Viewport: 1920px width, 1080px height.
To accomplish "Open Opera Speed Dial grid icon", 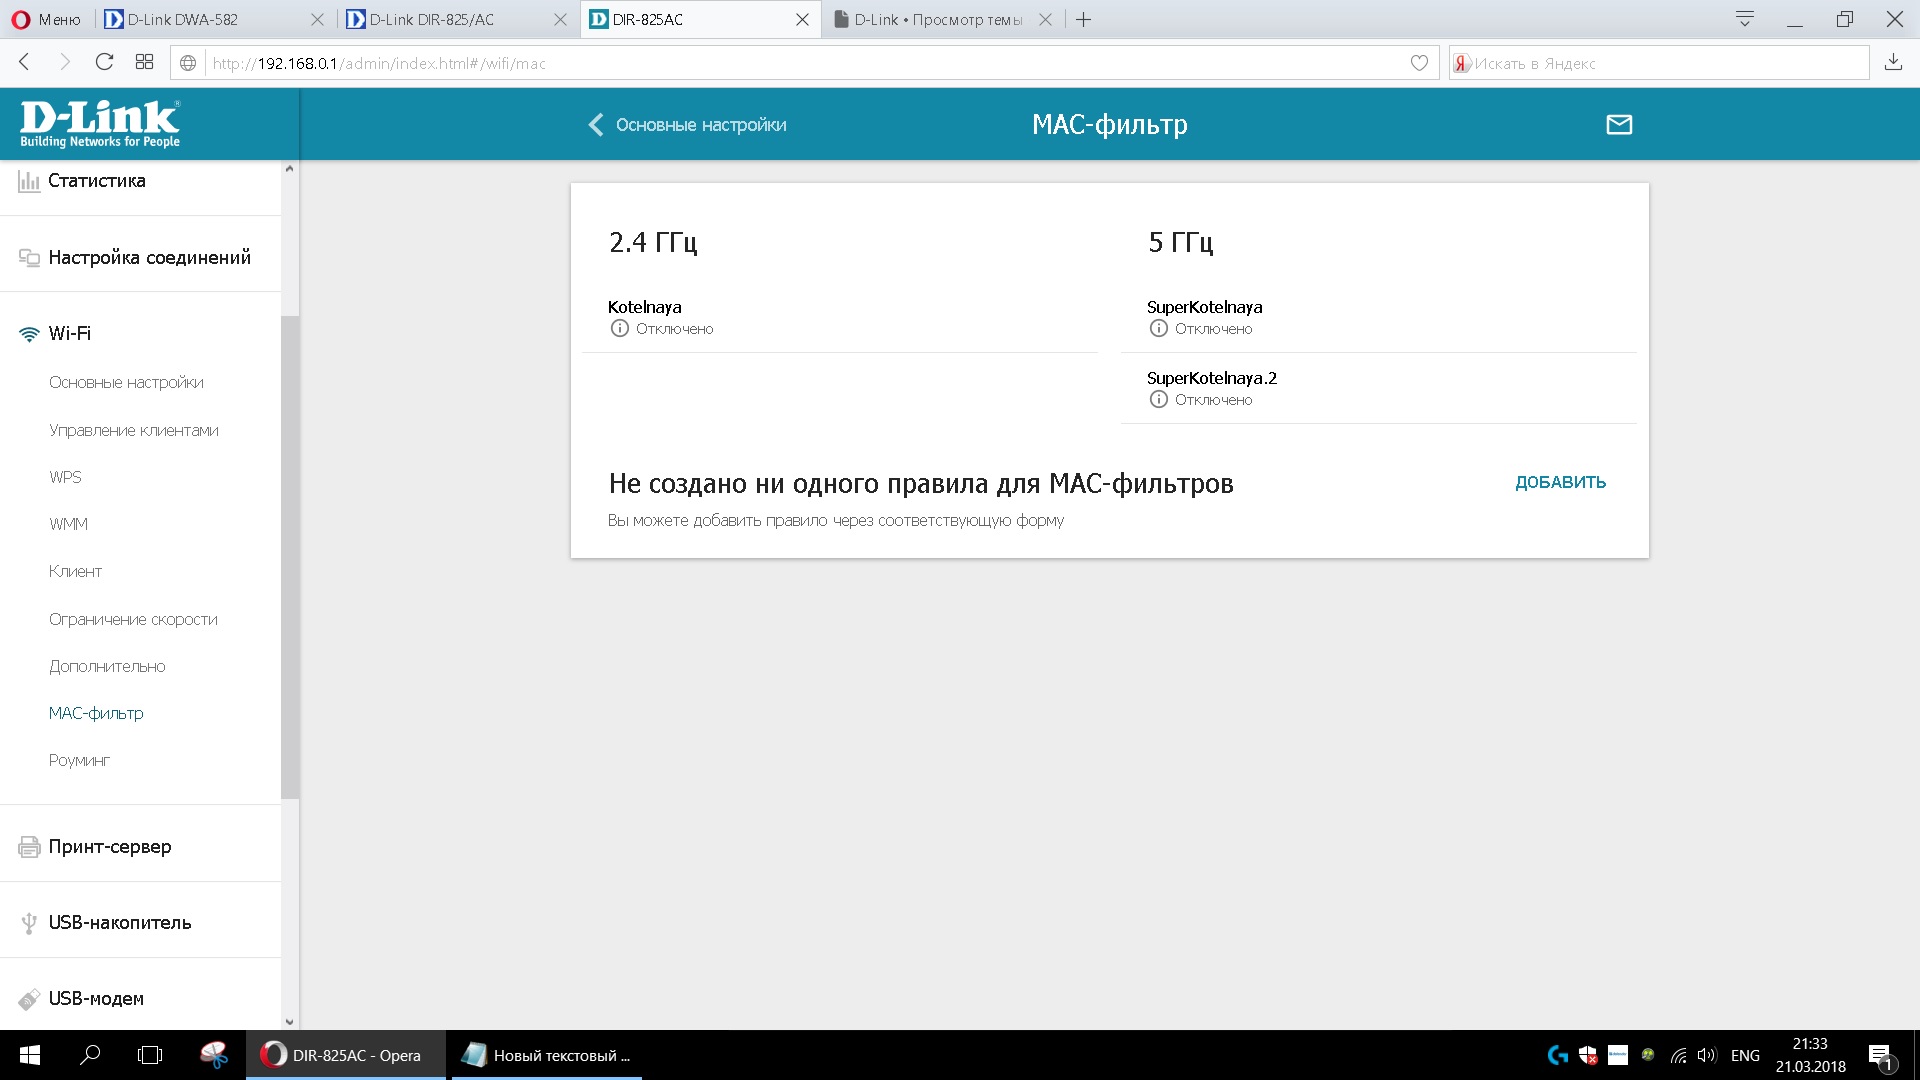I will point(144,62).
